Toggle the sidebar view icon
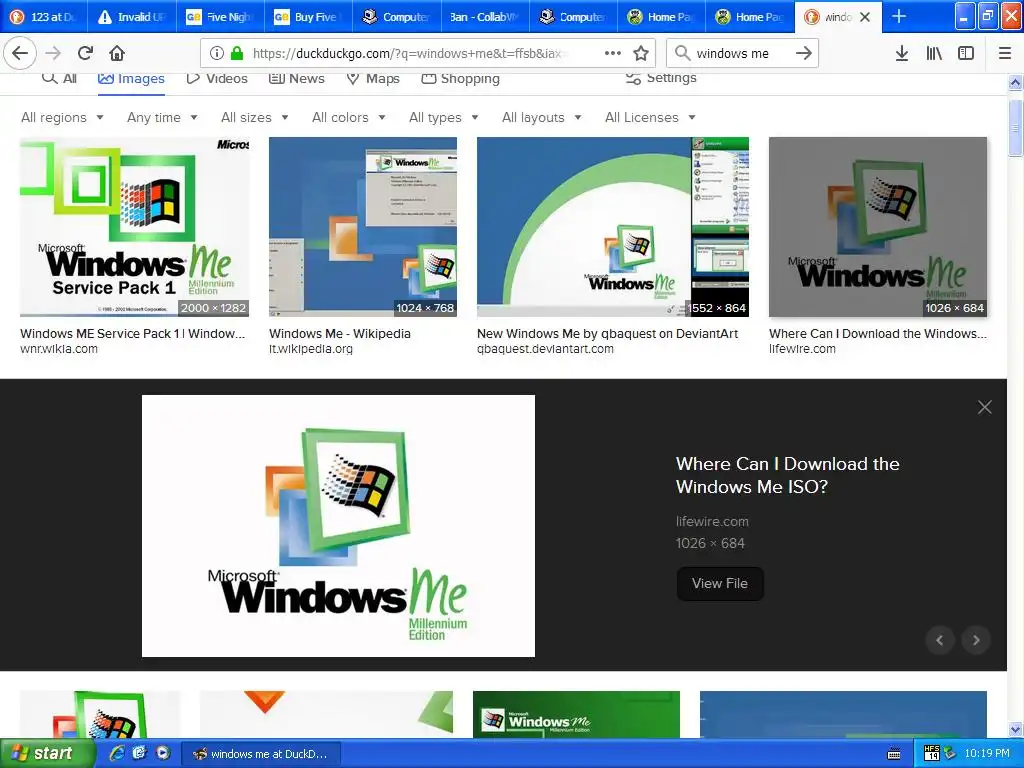This screenshot has height=768, width=1024. (x=966, y=53)
